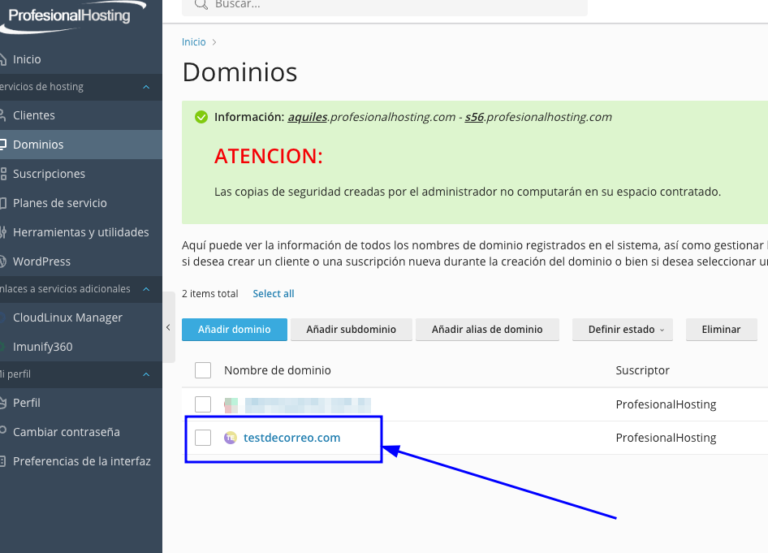
Task: Click ProfesionalHosting subscriber in the testdecorreo.com row
Action: pos(666,437)
